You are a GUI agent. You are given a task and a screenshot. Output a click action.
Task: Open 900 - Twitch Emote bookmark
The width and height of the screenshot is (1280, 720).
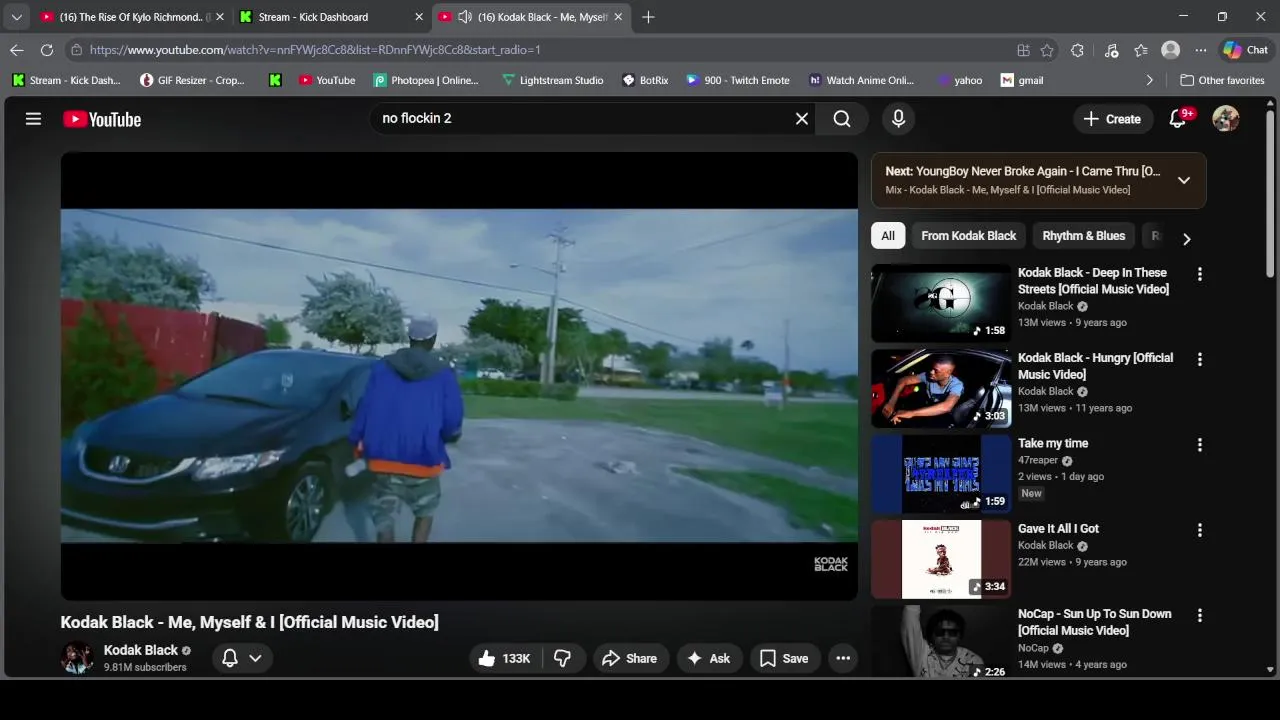738,80
